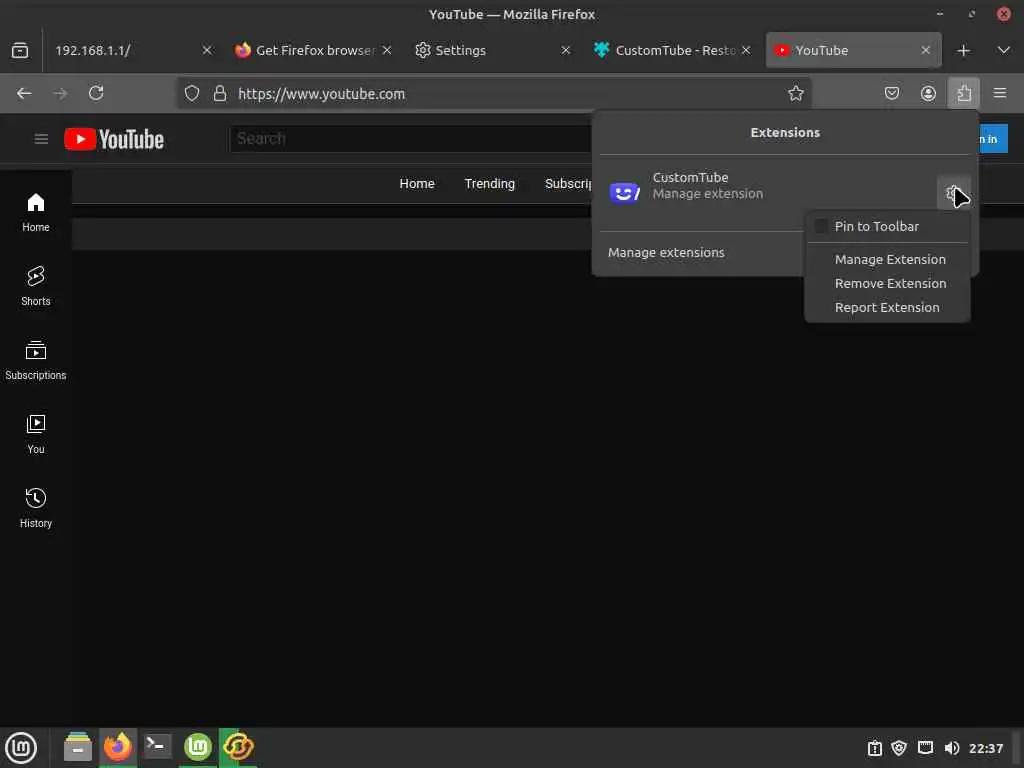Screen dimensions: 1024x768
Task: Open Shorts in the sidebar
Action: [35, 286]
